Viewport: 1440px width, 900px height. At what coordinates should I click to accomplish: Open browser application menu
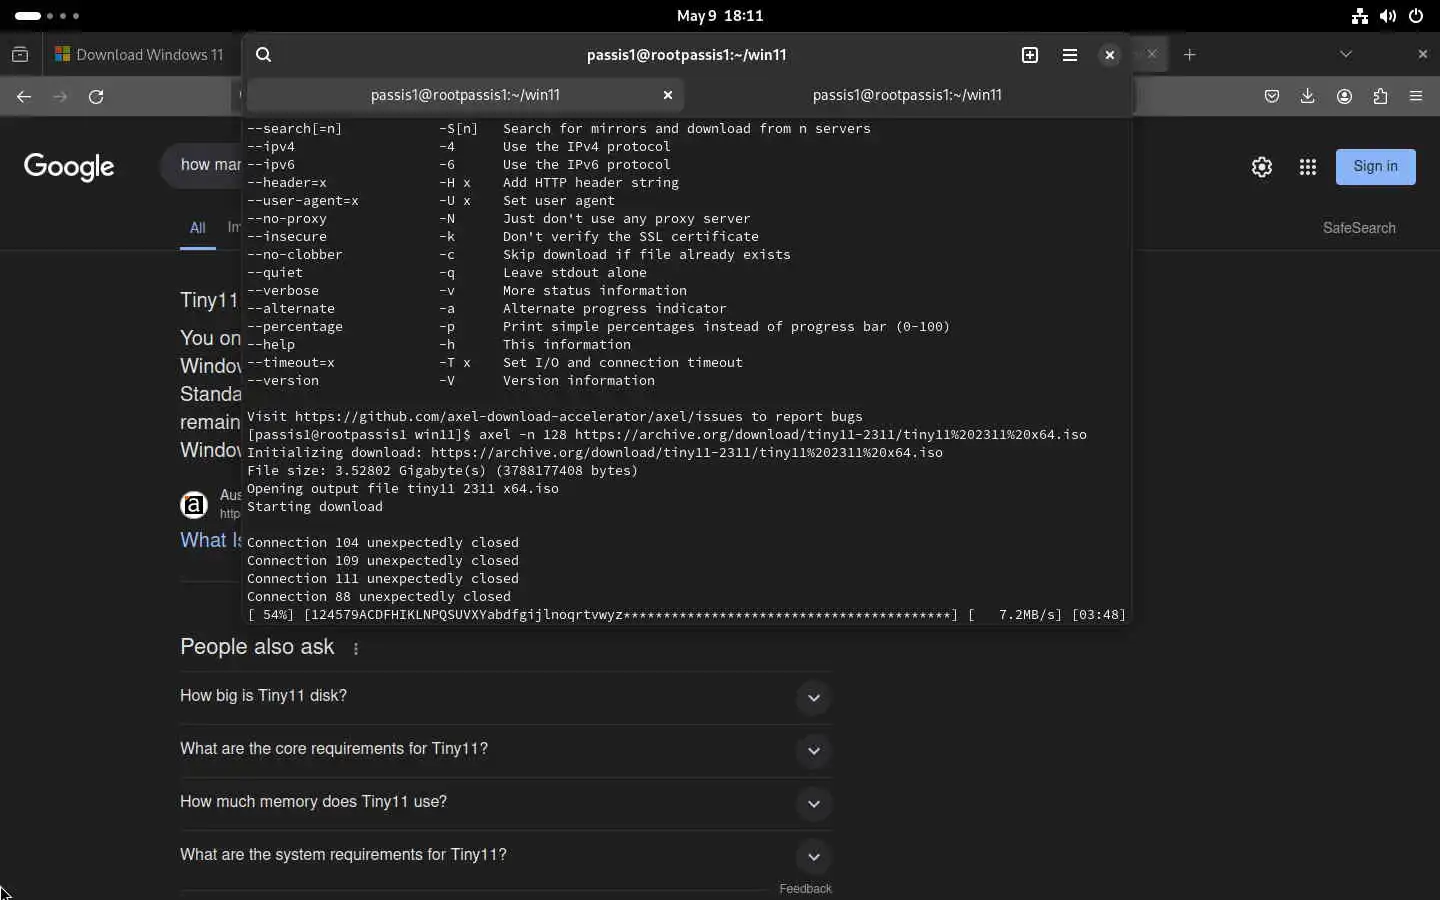click(x=1416, y=97)
